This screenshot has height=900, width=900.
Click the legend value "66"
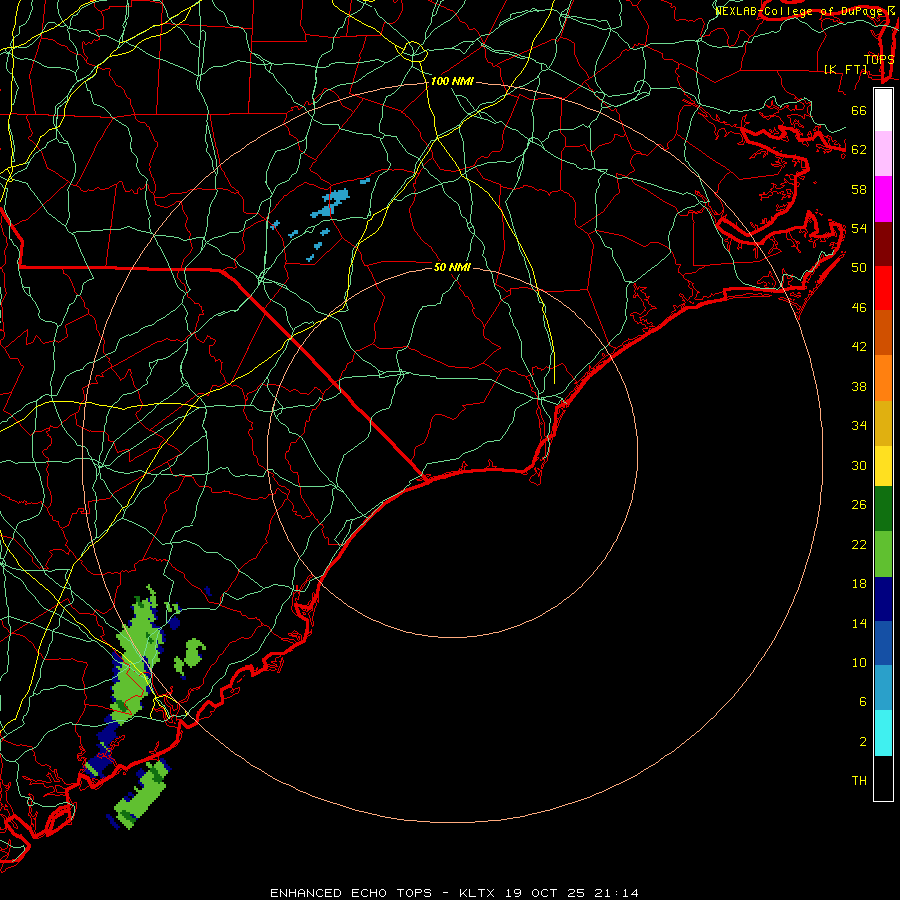859,111
